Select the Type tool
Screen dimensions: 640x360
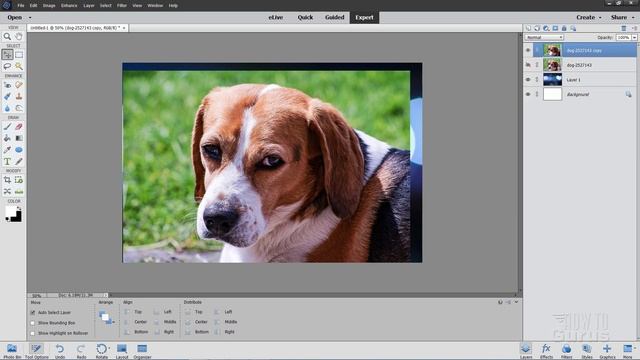tap(7, 162)
